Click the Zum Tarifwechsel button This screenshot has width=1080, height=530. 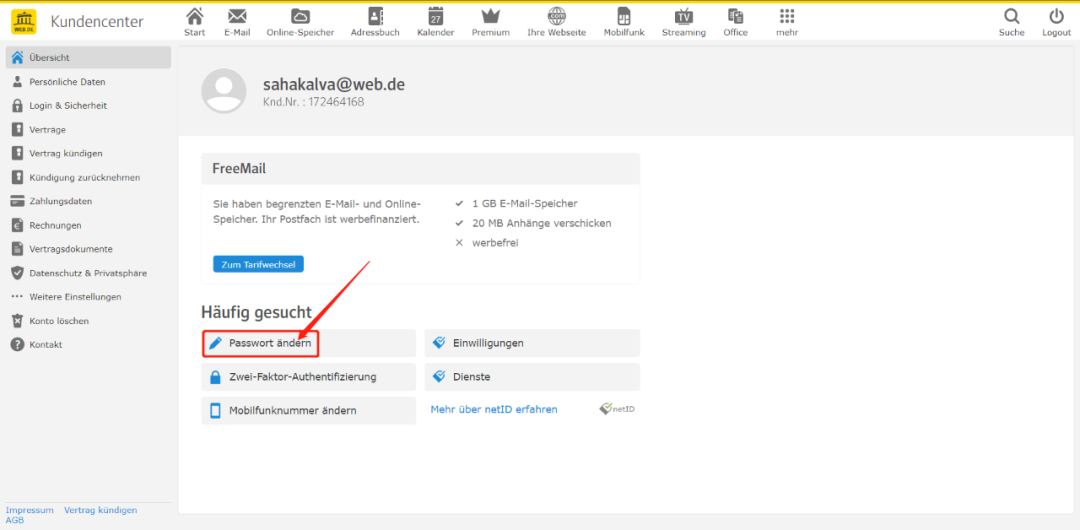[258, 265]
